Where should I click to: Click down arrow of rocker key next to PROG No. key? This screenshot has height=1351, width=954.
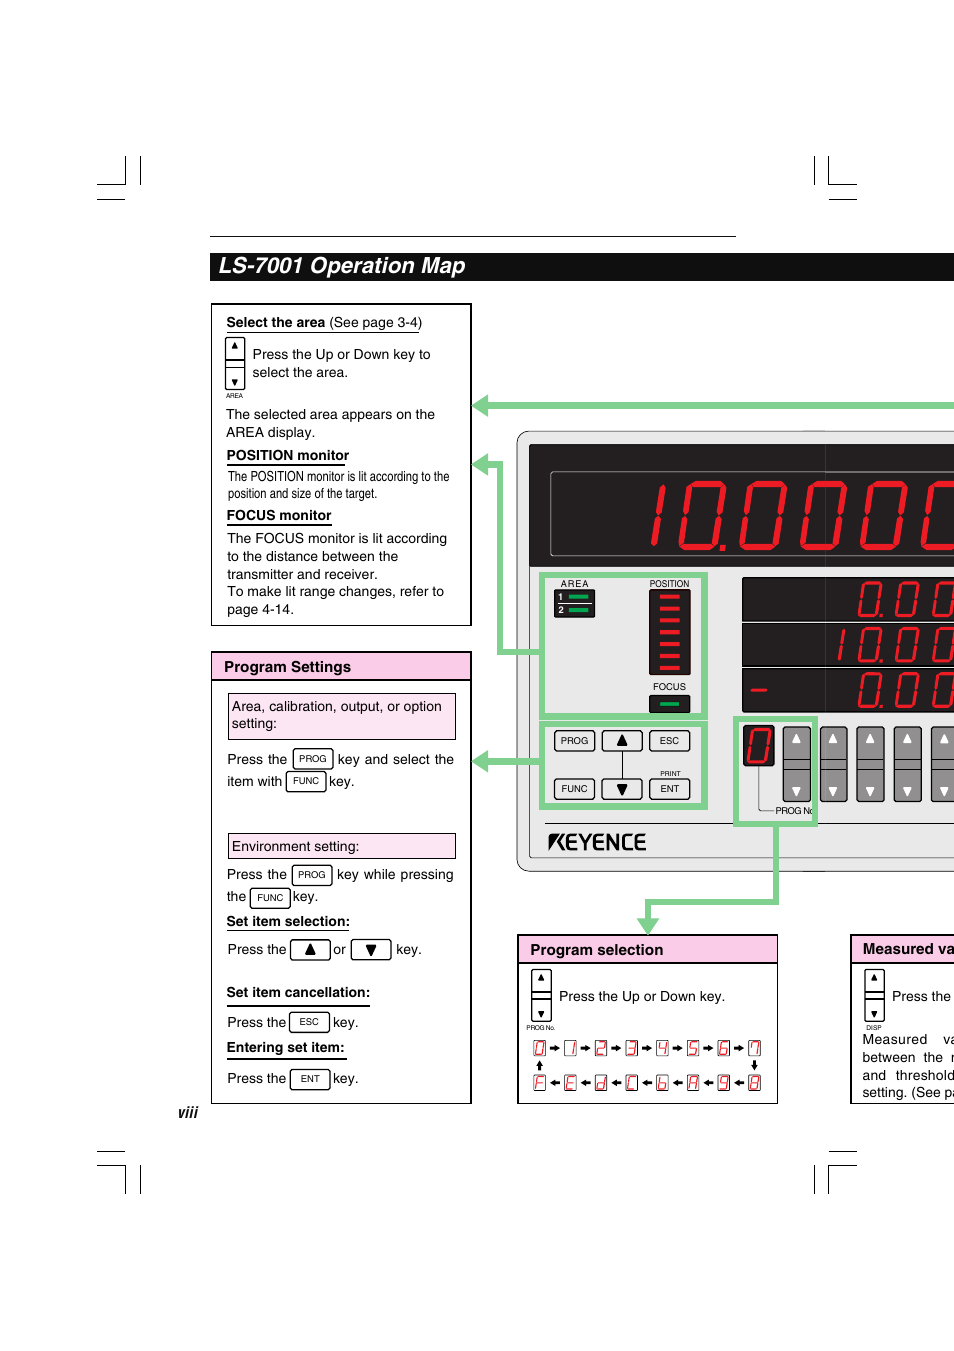tap(833, 790)
